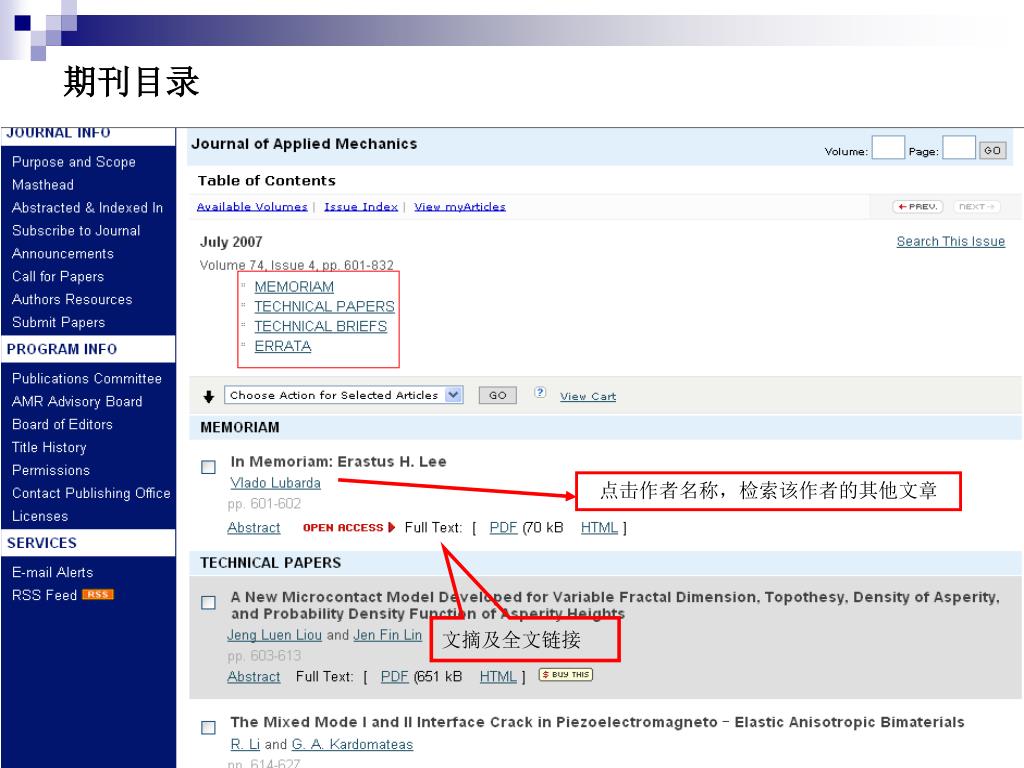
Task: Click the help question mark icon
Action: (539, 392)
